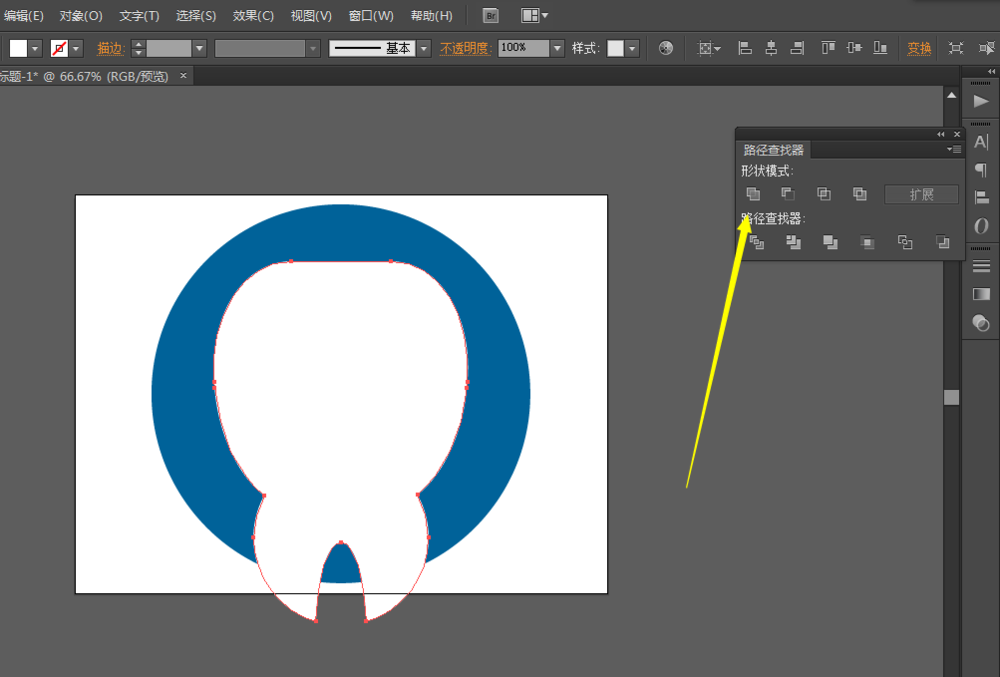Open the Character panel icon in dock
1000x677 pixels.
click(x=981, y=142)
